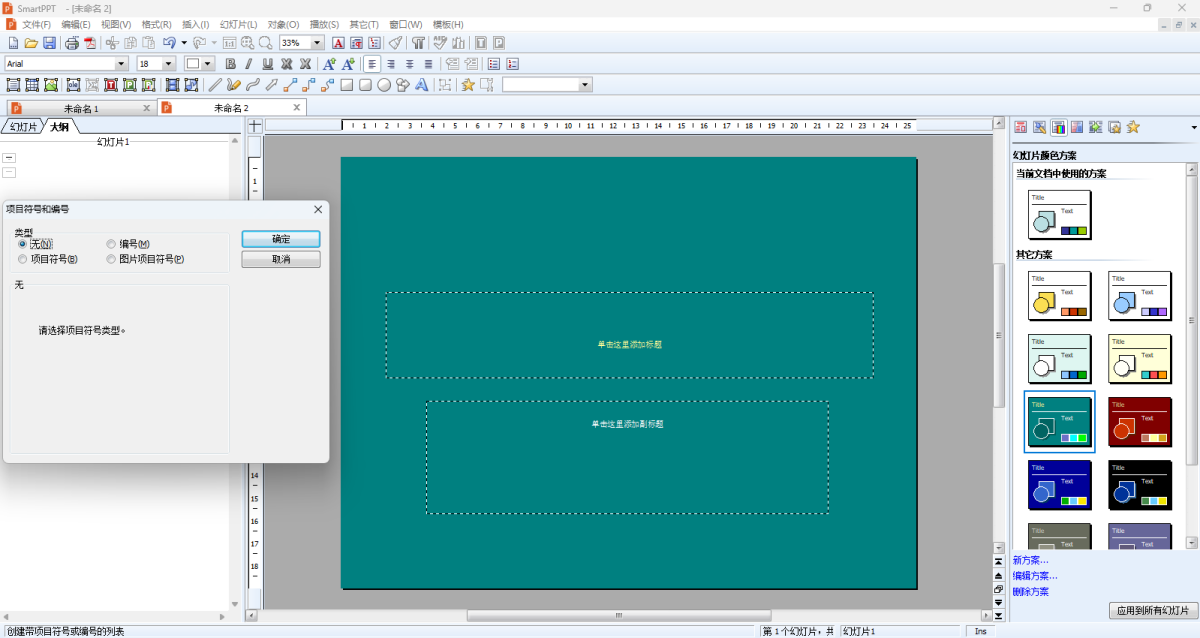Click the Print icon
The width and height of the screenshot is (1200, 638).
pyautogui.click(x=72, y=43)
